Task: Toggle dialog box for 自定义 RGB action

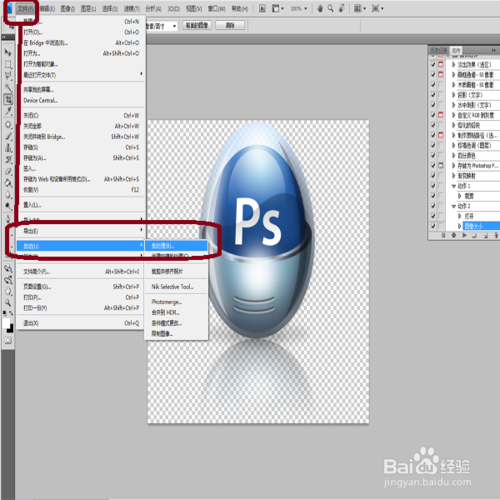Action: click(x=441, y=115)
